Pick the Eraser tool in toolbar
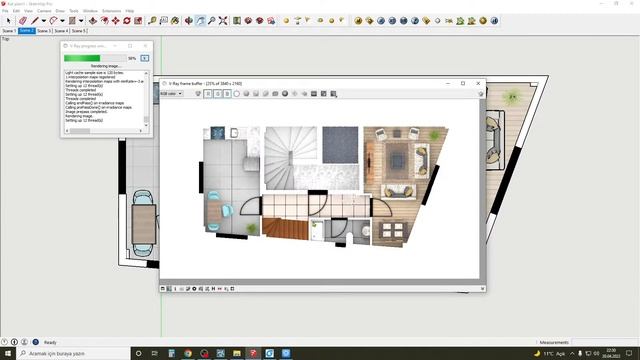 (23, 20)
